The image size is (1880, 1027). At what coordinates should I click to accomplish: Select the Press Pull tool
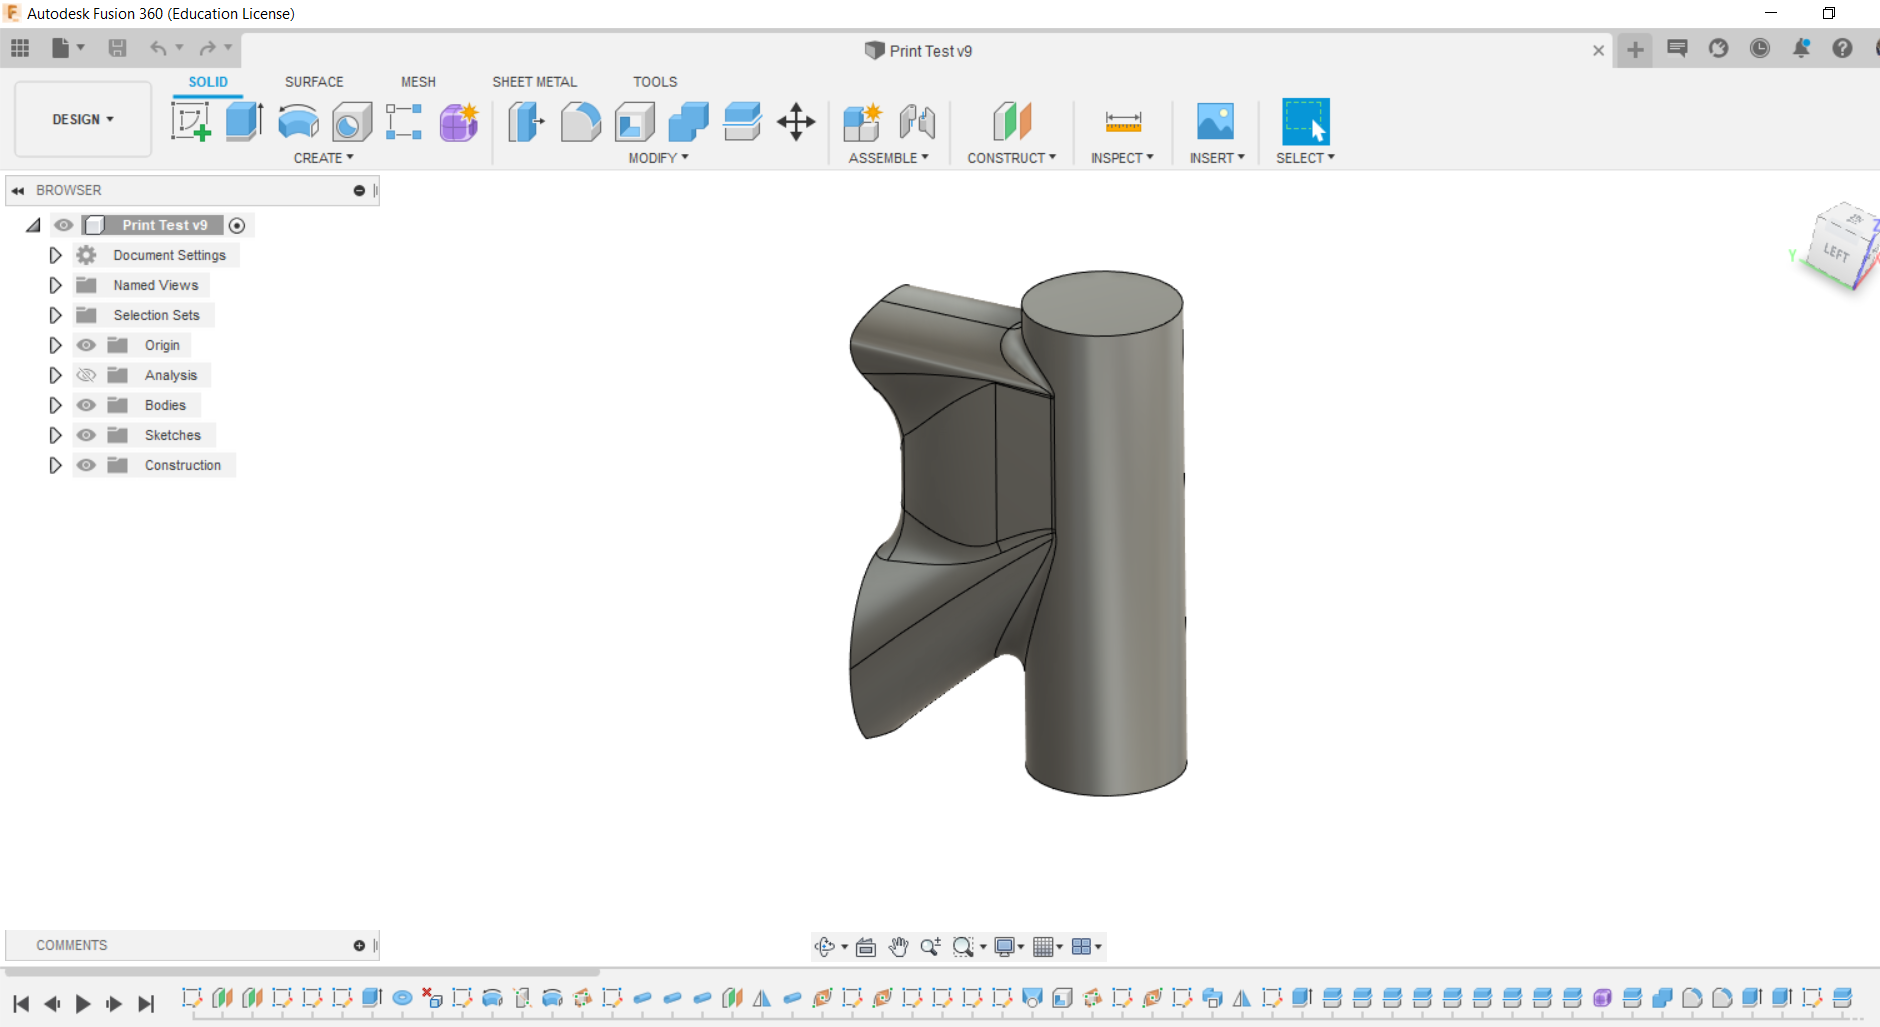click(x=526, y=122)
